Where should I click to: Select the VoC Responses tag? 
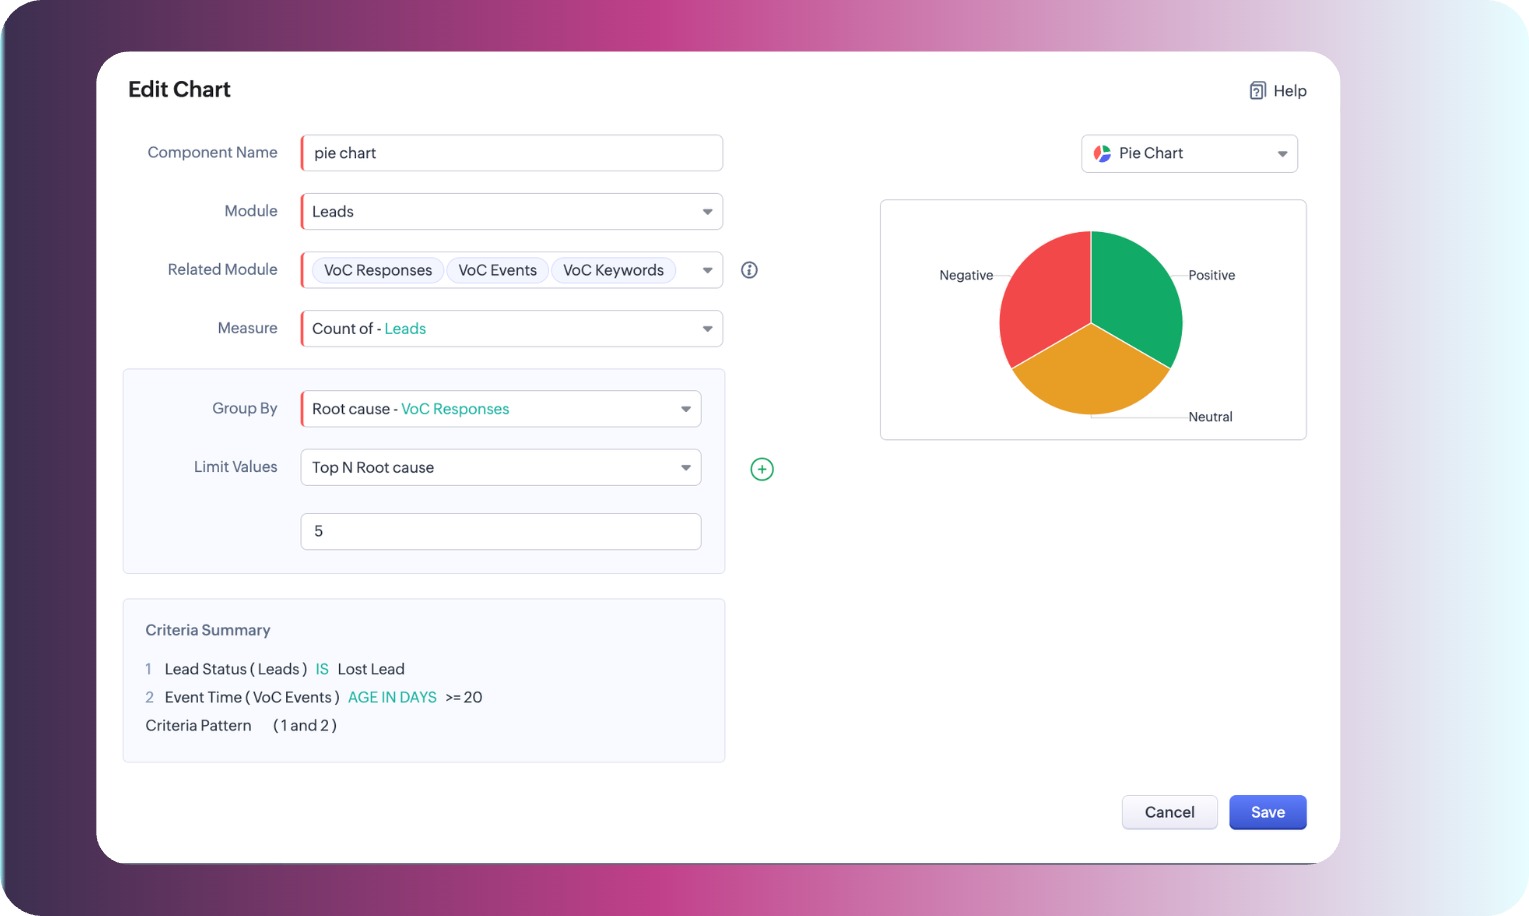(378, 270)
